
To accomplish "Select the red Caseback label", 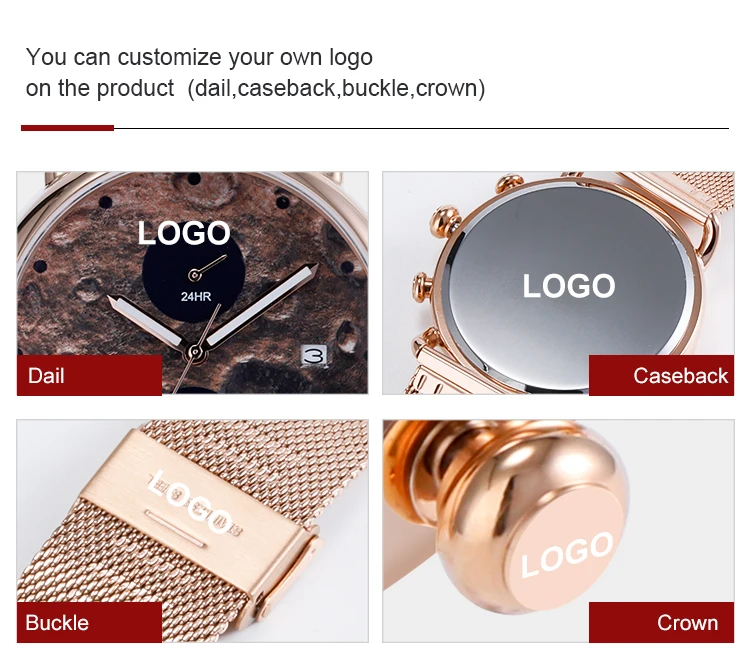I will click(661, 375).
